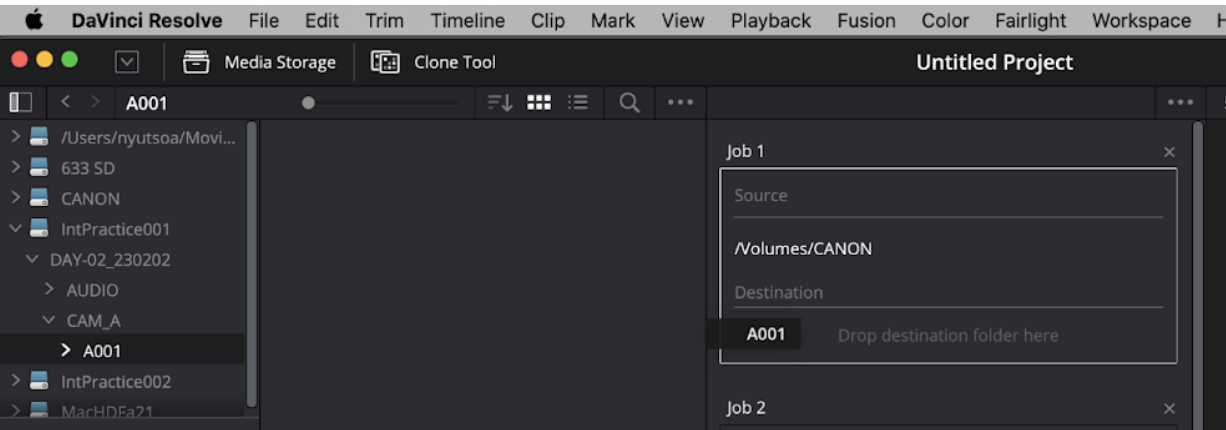The width and height of the screenshot is (1226, 430).
Task: Select the 633 SD drive
Action: (x=87, y=168)
